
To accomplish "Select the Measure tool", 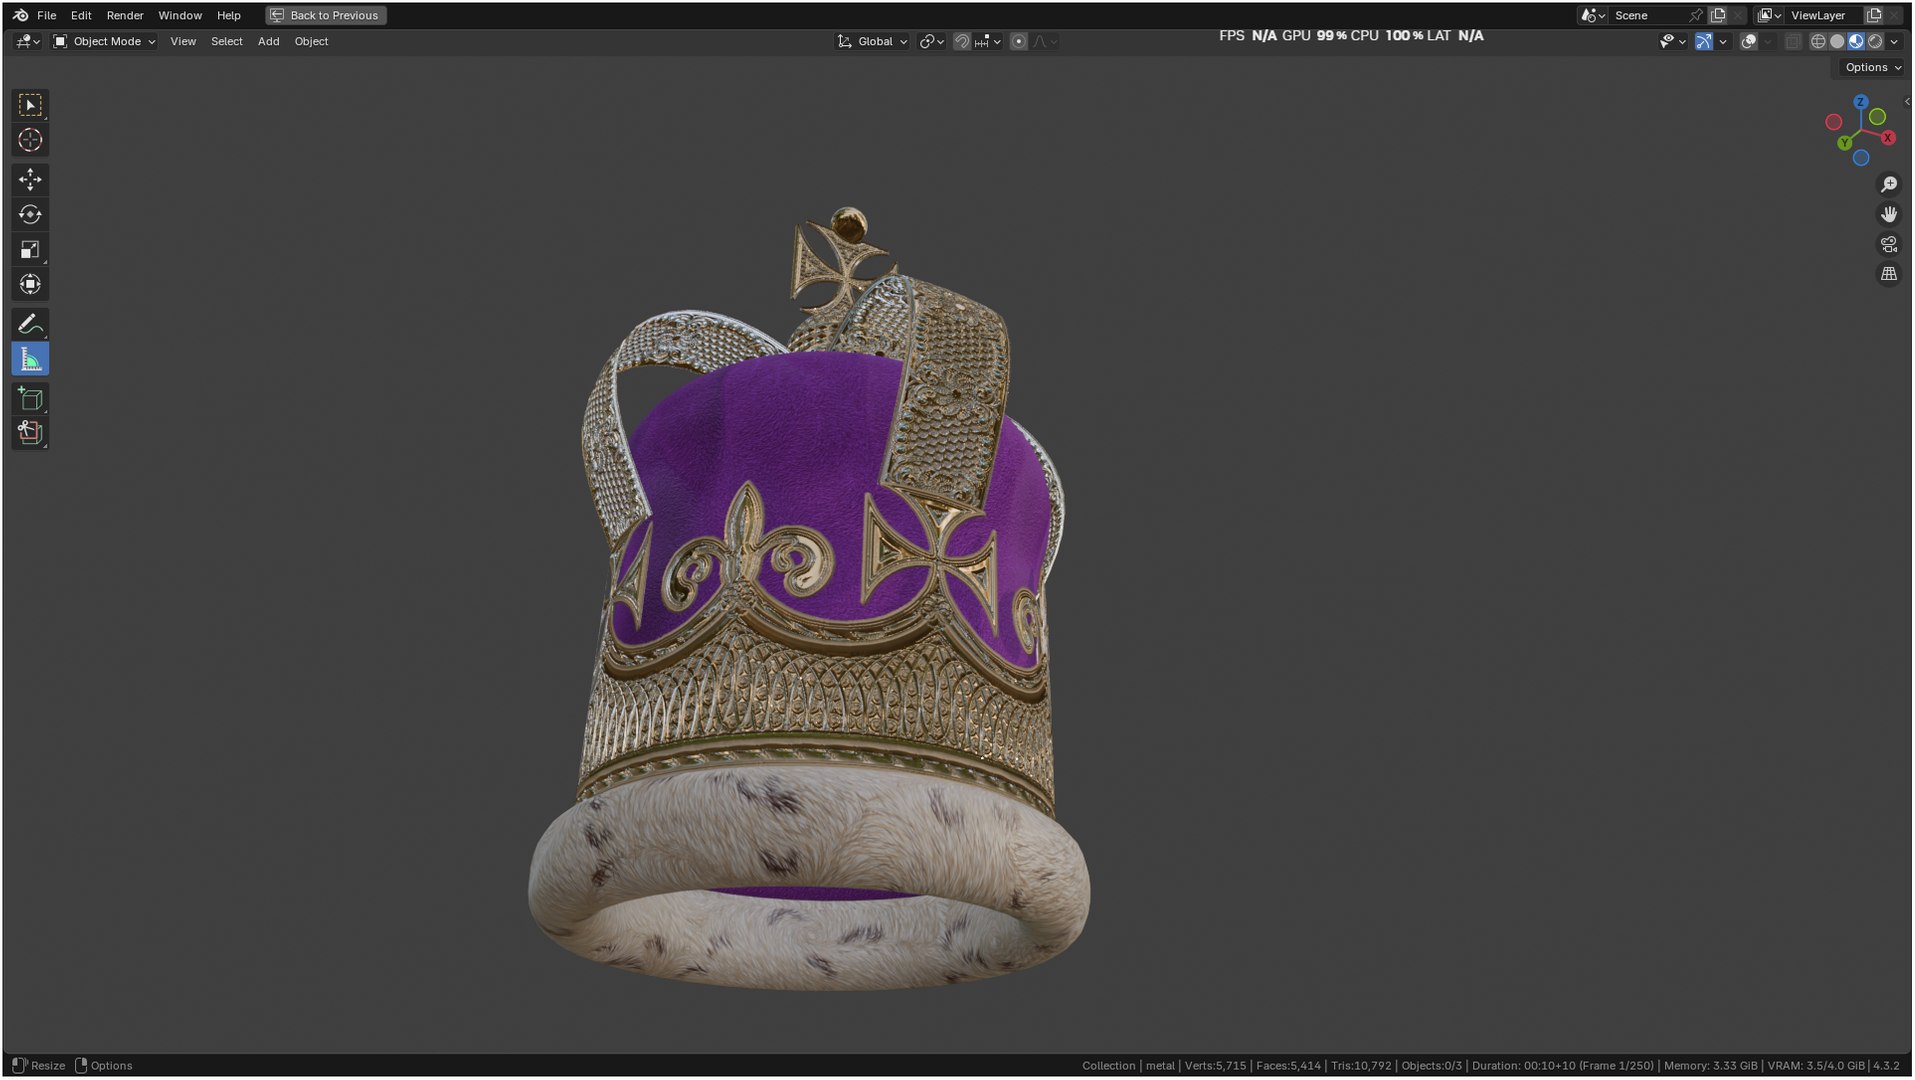I will click(x=30, y=359).
